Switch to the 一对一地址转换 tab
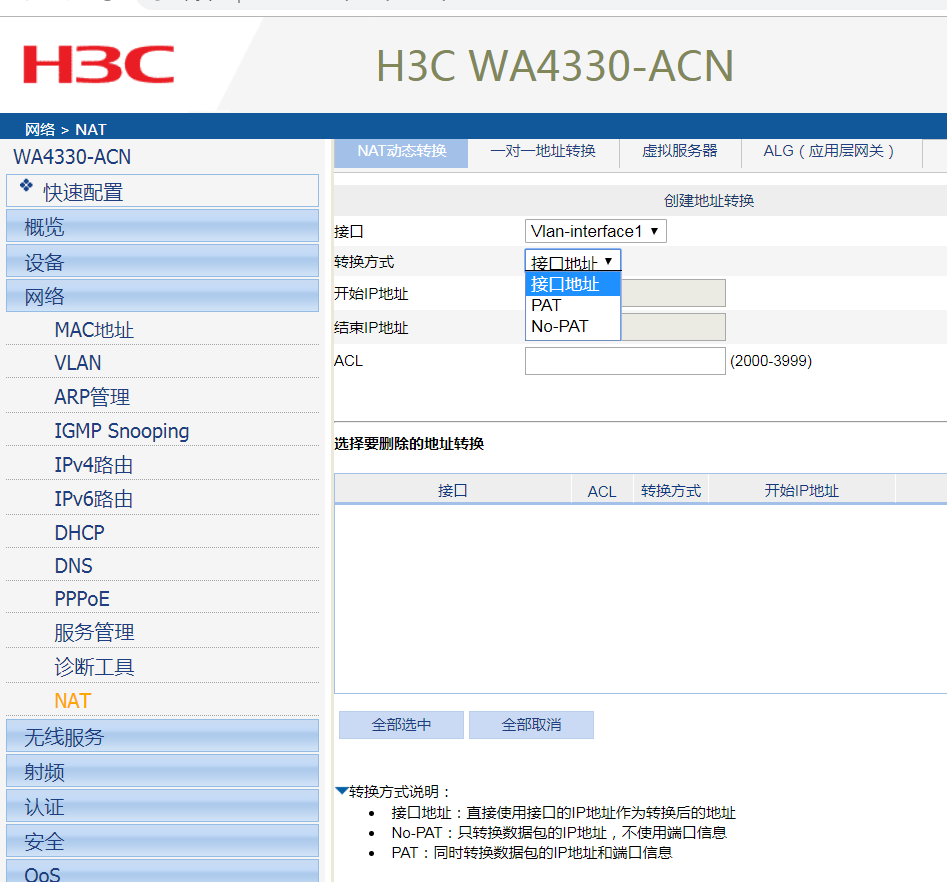Viewport: 947px width, 882px height. coord(543,152)
